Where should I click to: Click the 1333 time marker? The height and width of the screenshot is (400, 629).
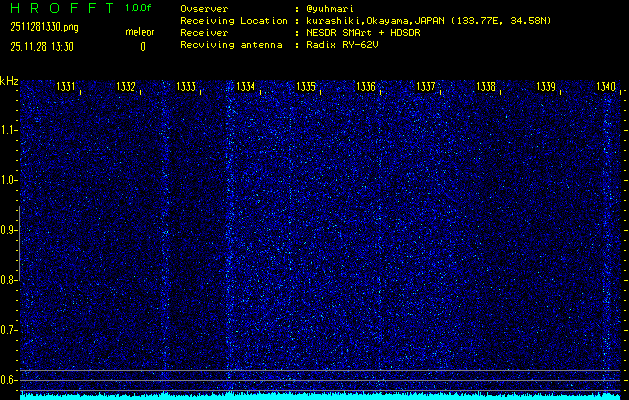click(x=186, y=87)
